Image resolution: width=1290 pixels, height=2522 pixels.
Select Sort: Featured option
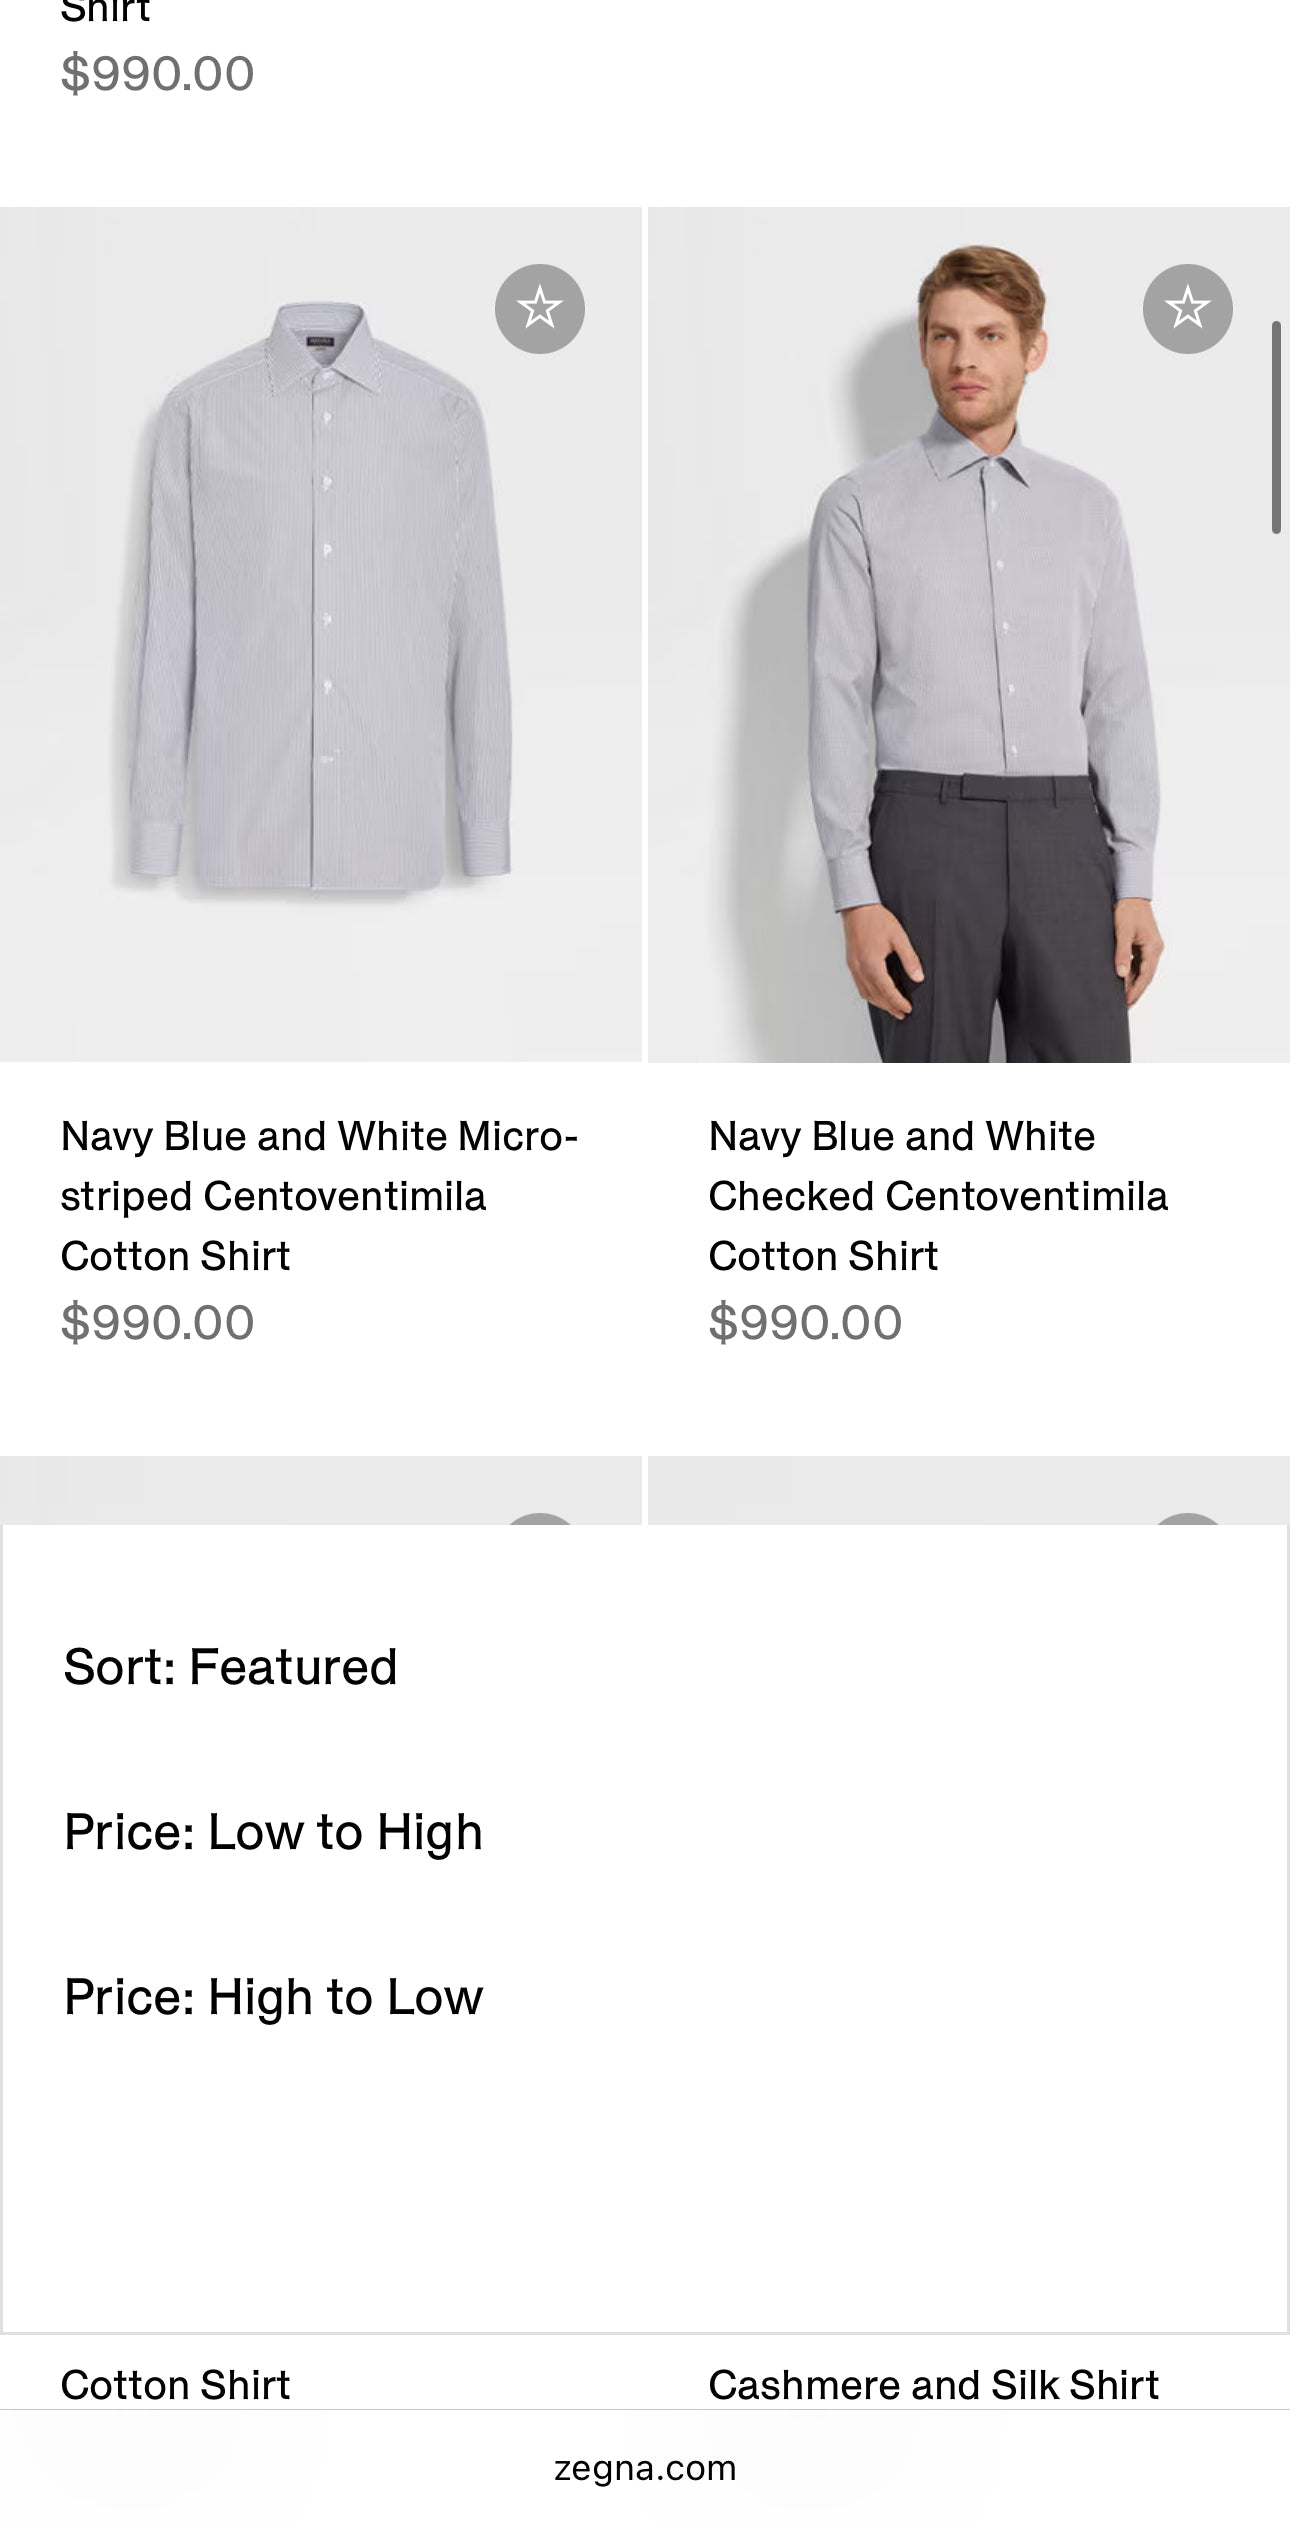point(230,1667)
